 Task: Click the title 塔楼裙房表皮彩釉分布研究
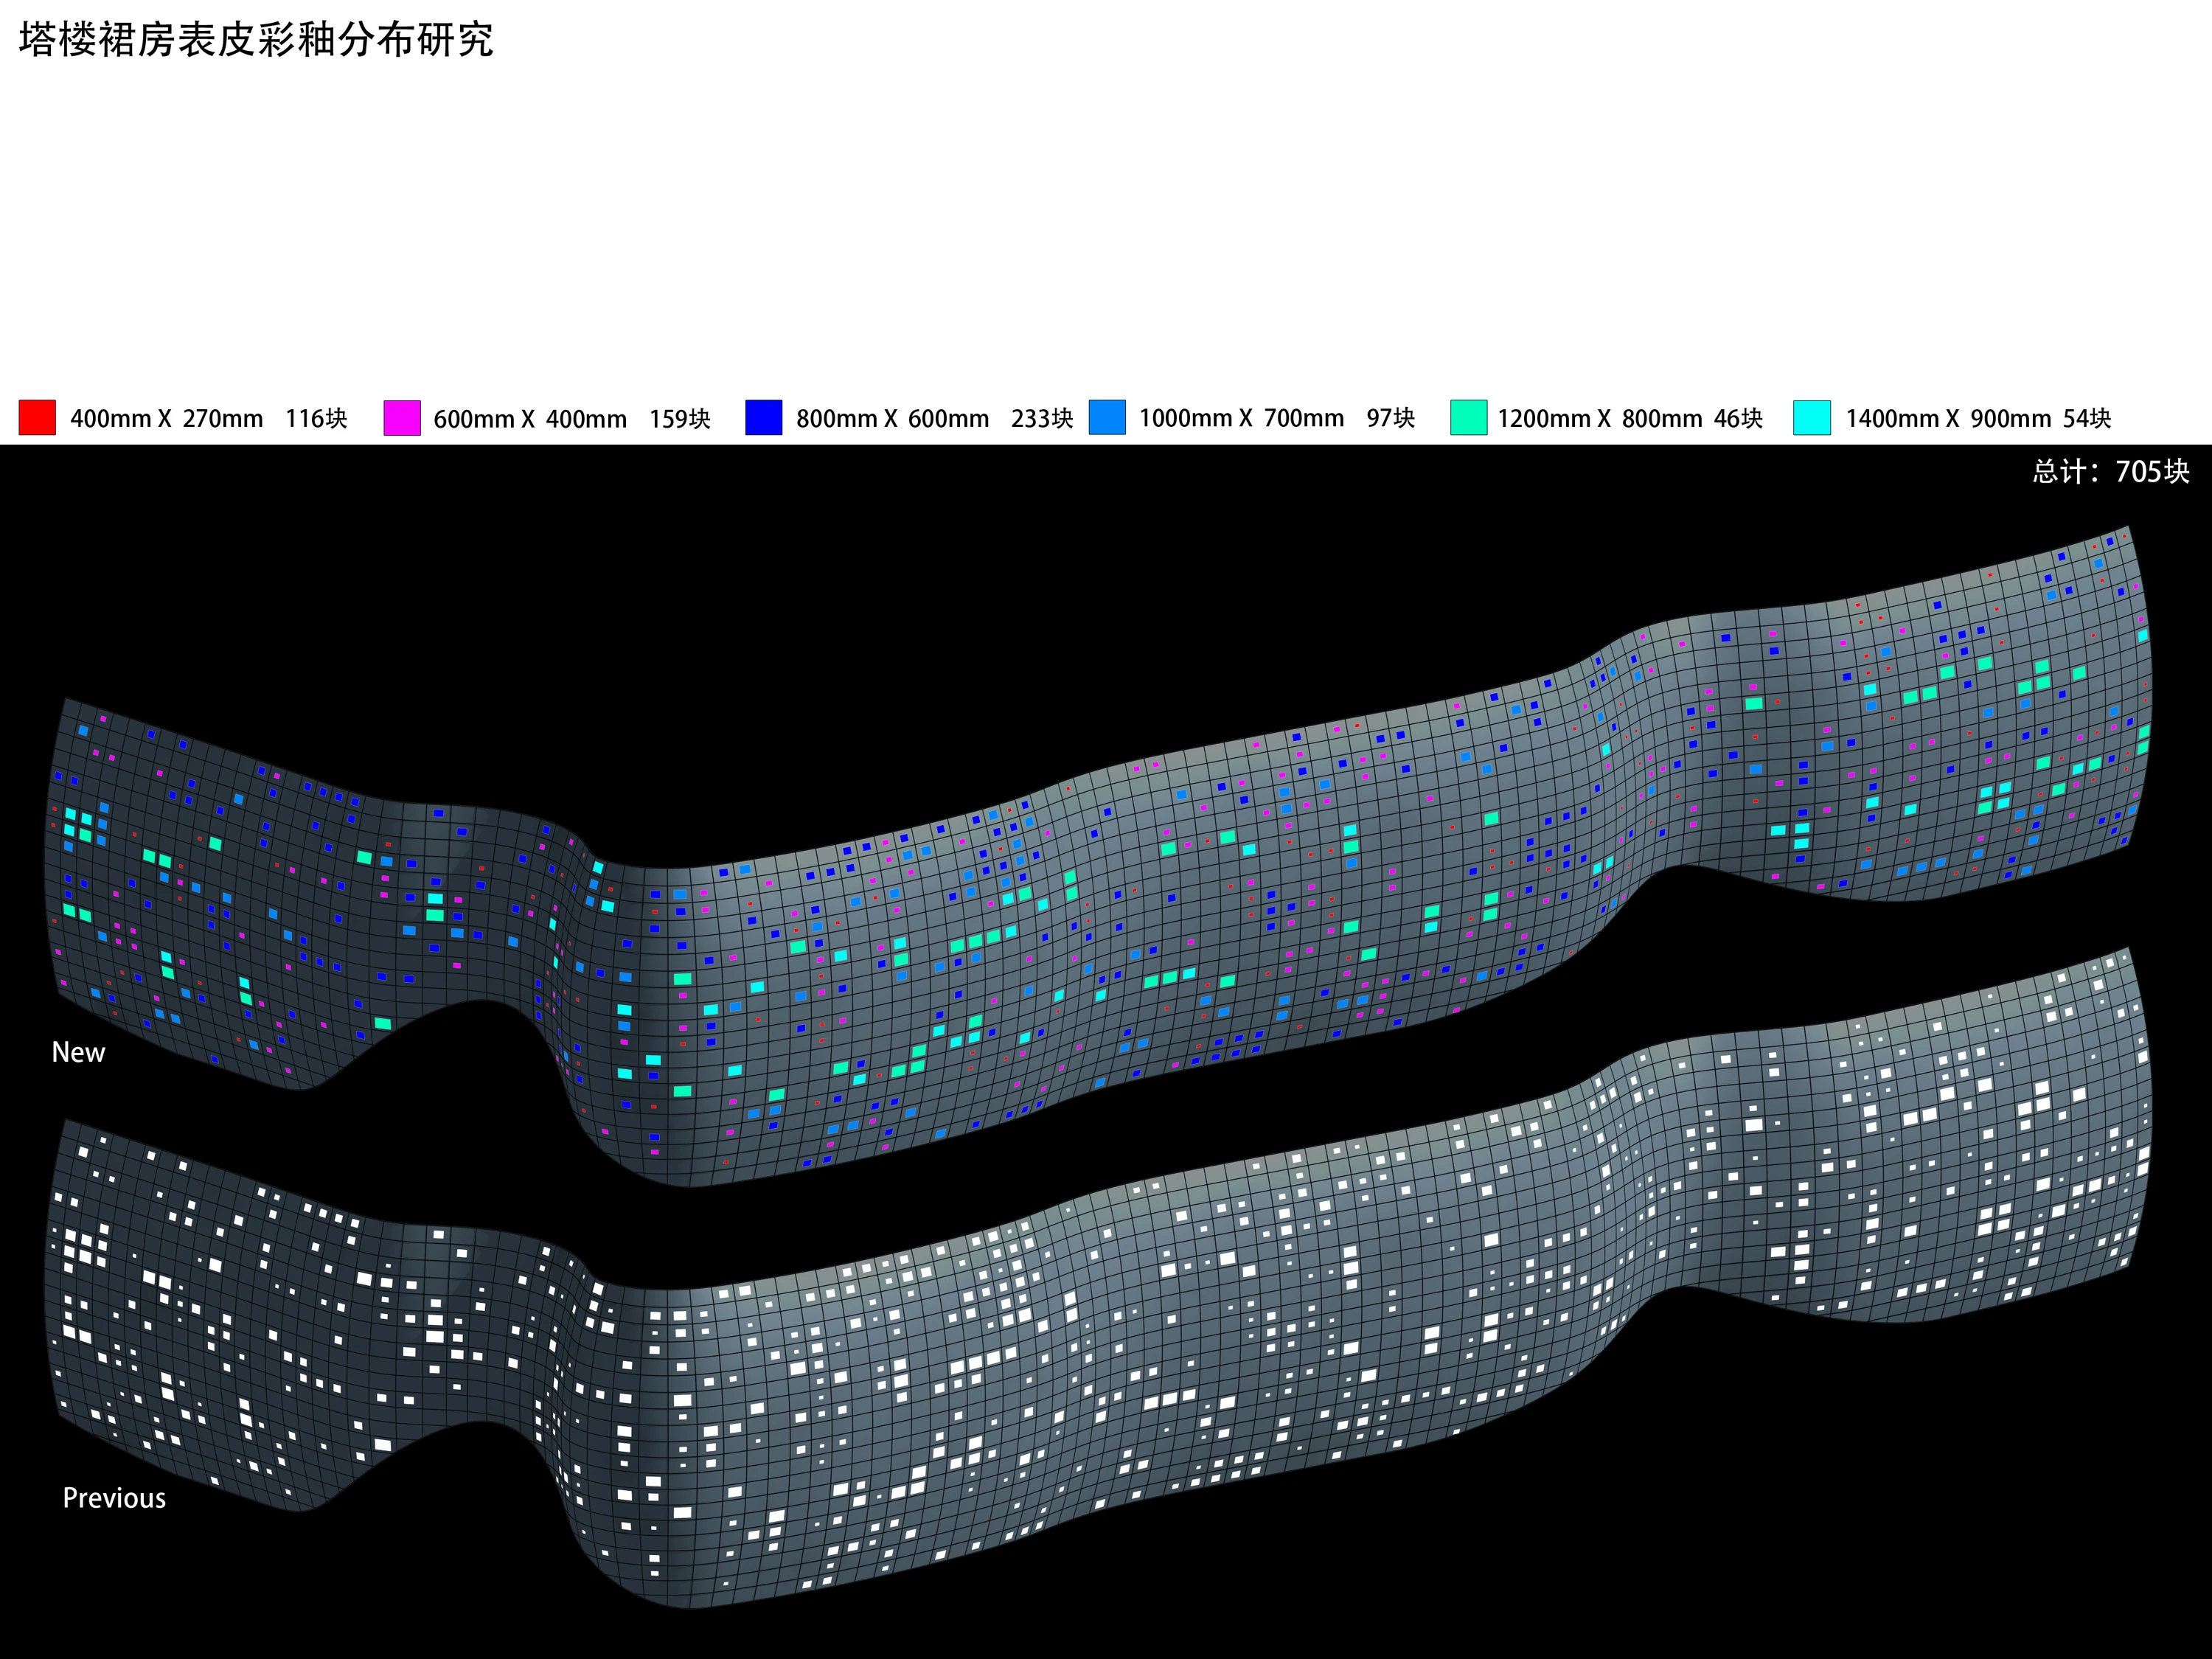(256, 40)
